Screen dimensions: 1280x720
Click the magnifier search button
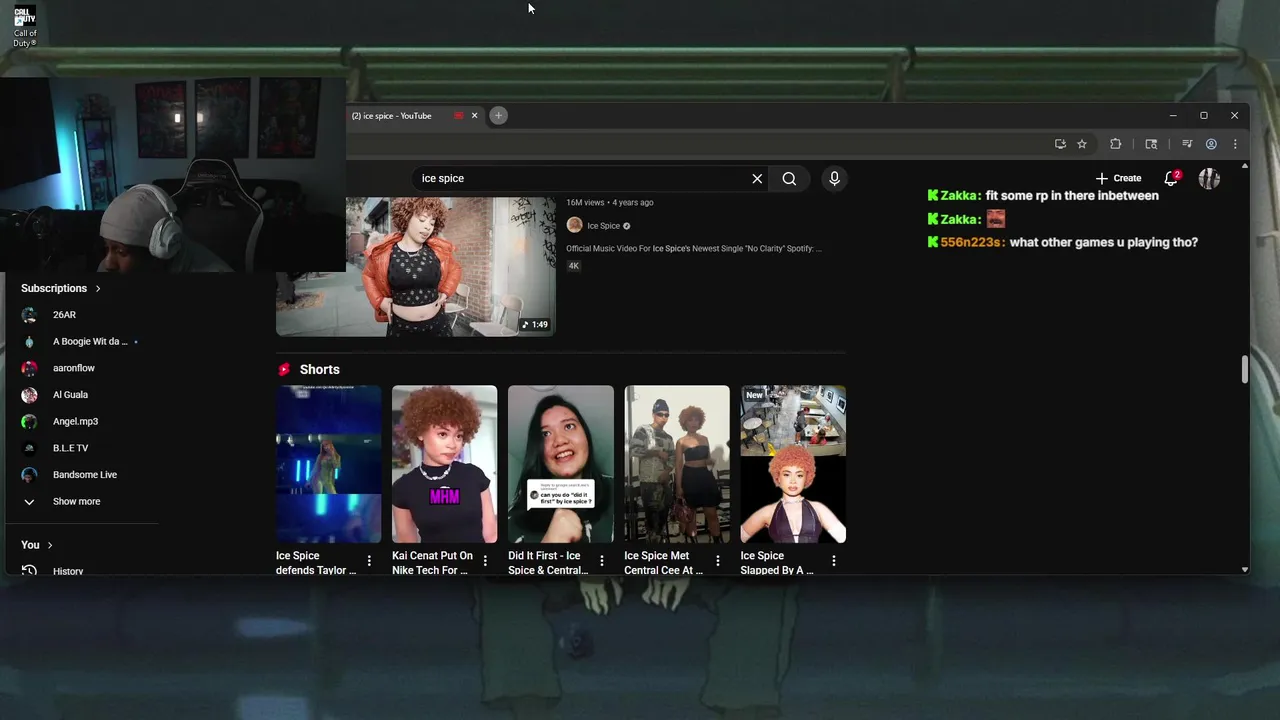pos(789,179)
